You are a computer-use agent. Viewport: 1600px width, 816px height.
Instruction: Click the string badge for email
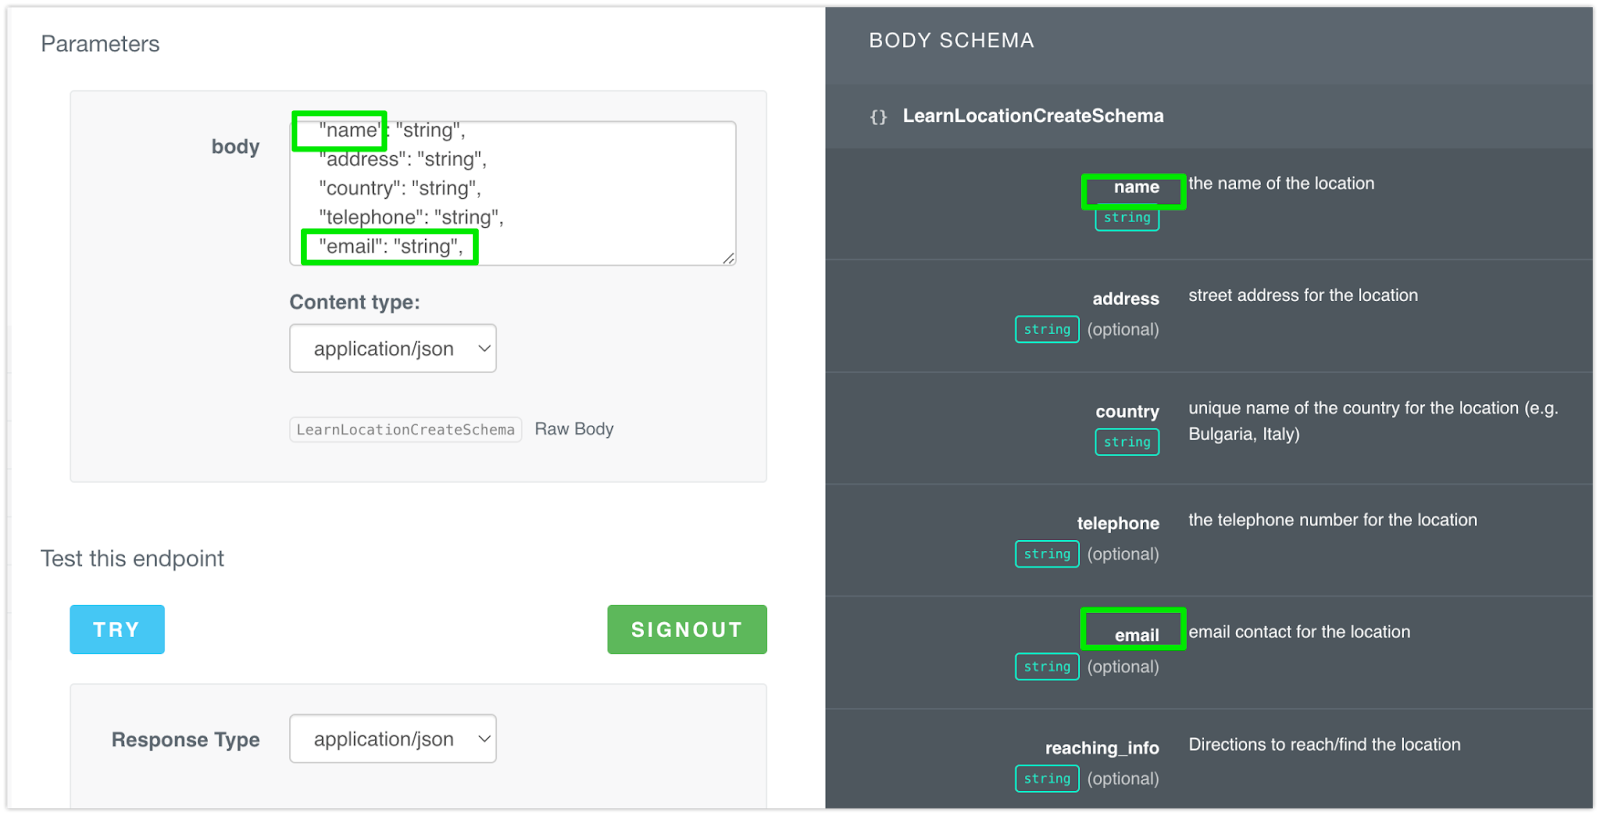(1047, 667)
